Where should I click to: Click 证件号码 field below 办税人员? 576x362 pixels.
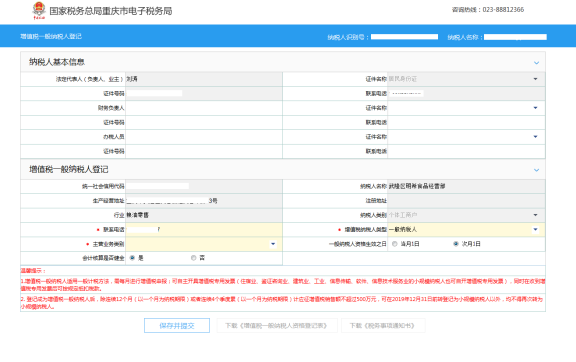[x=204, y=151]
